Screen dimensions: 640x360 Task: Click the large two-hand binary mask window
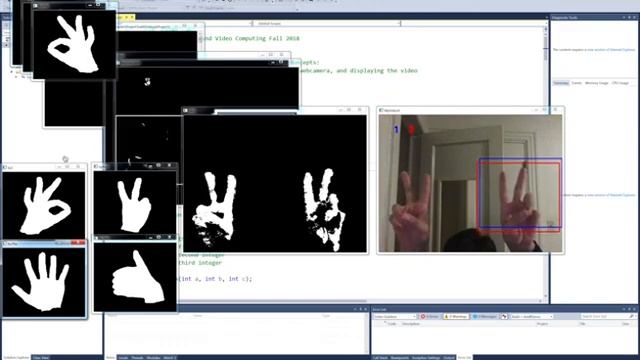(x=275, y=183)
